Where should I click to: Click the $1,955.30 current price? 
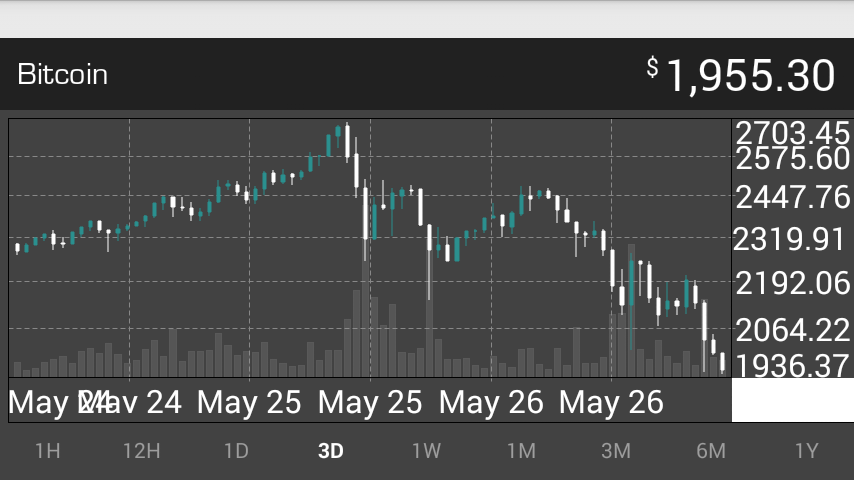[x=741, y=76]
